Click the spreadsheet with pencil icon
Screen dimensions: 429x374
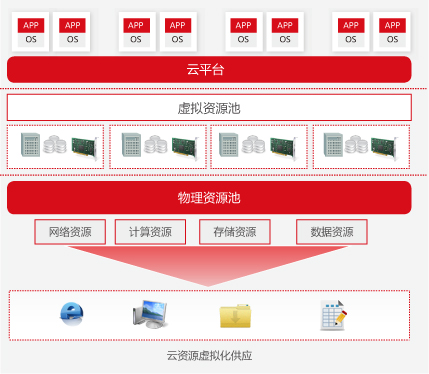coord(334,315)
